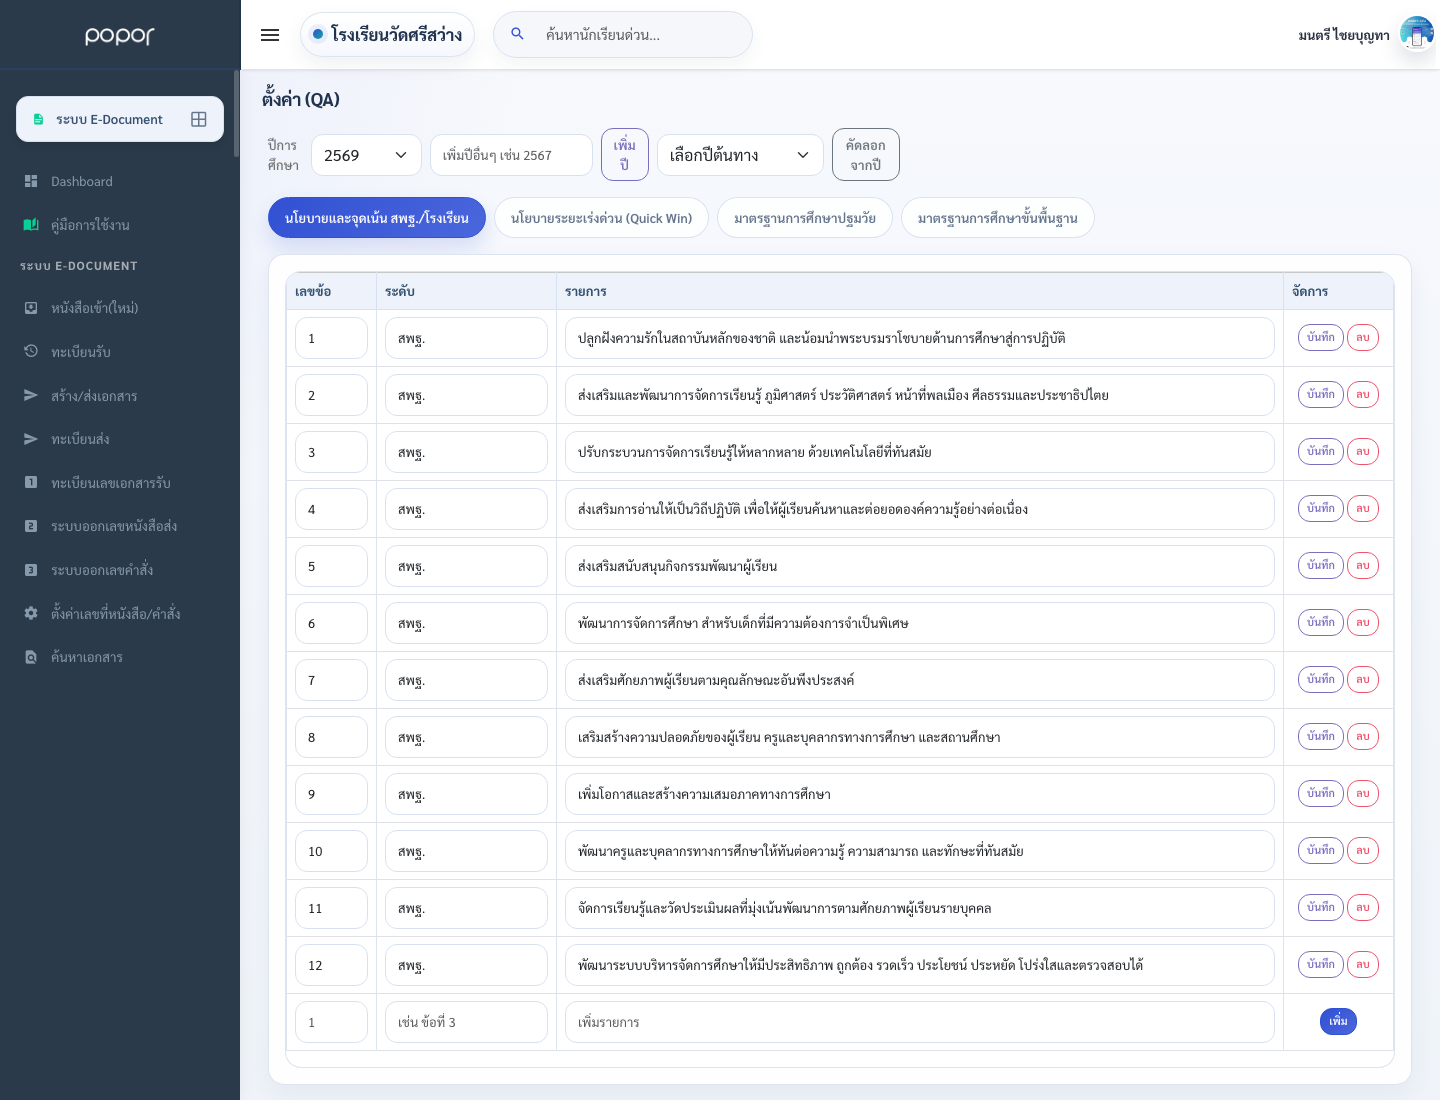Click the ระดับ field of item 9
Screen dimensions: 1440x1100
(466, 794)
